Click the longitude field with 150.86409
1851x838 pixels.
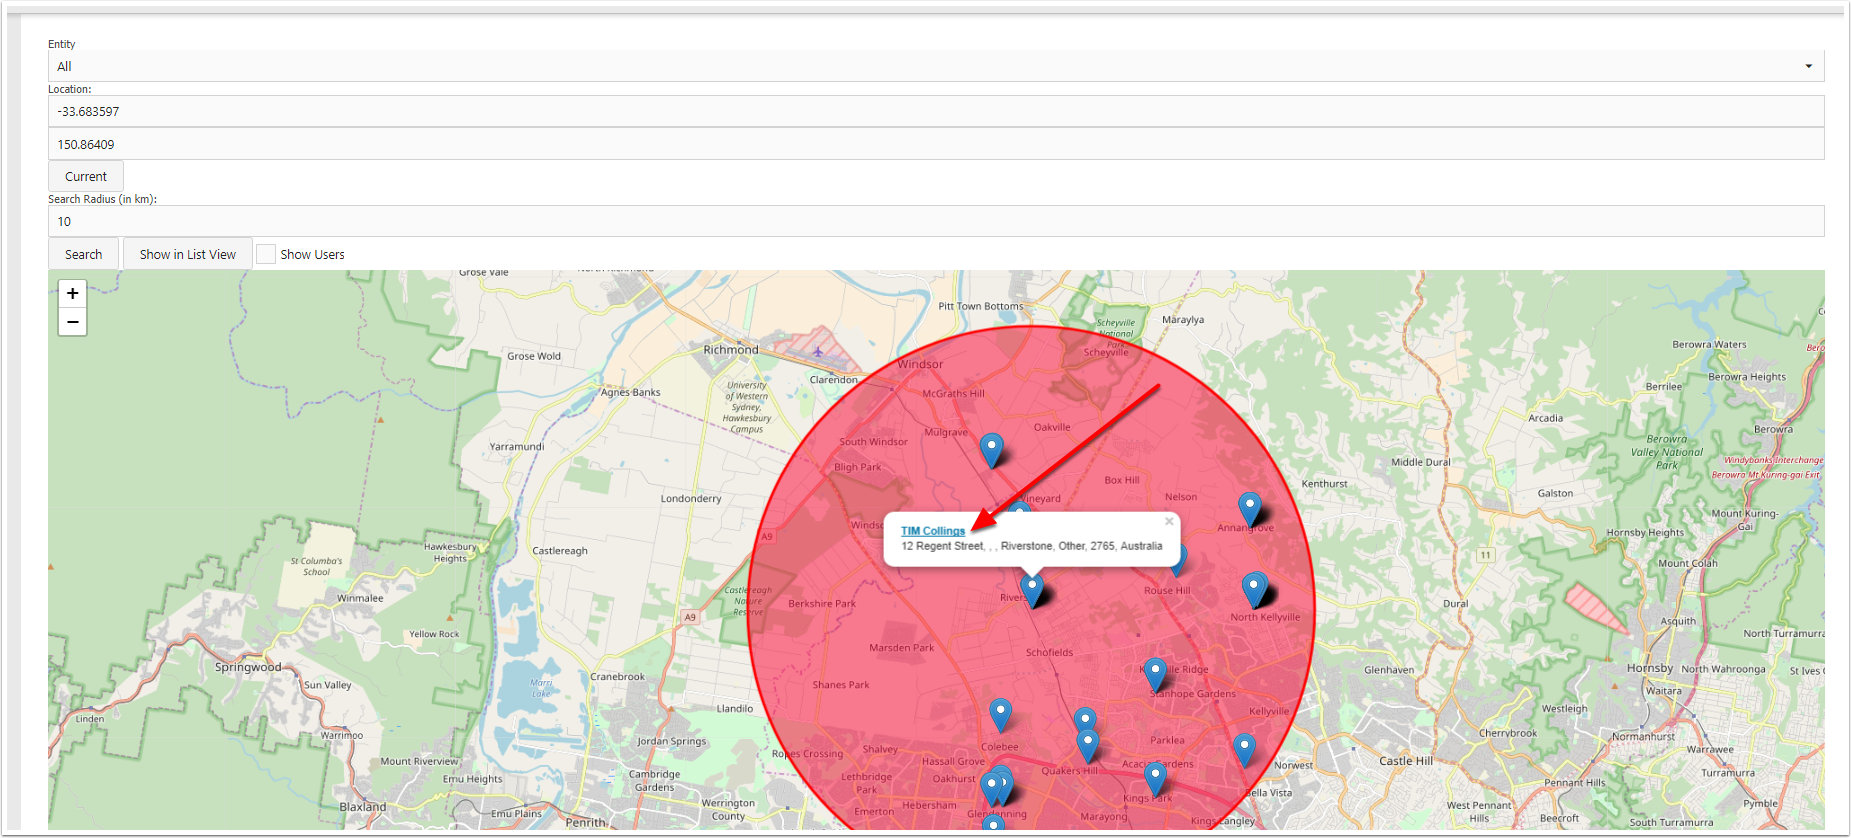[x=936, y=144]
